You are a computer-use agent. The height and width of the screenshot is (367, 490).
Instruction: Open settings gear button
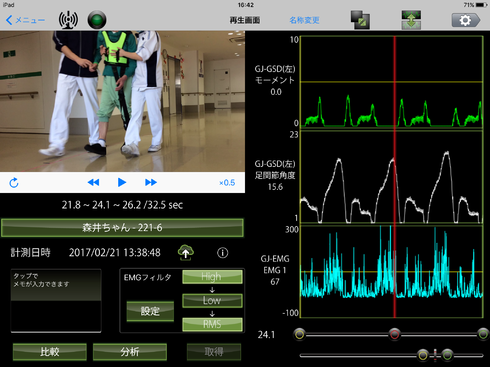click(466, 20)
